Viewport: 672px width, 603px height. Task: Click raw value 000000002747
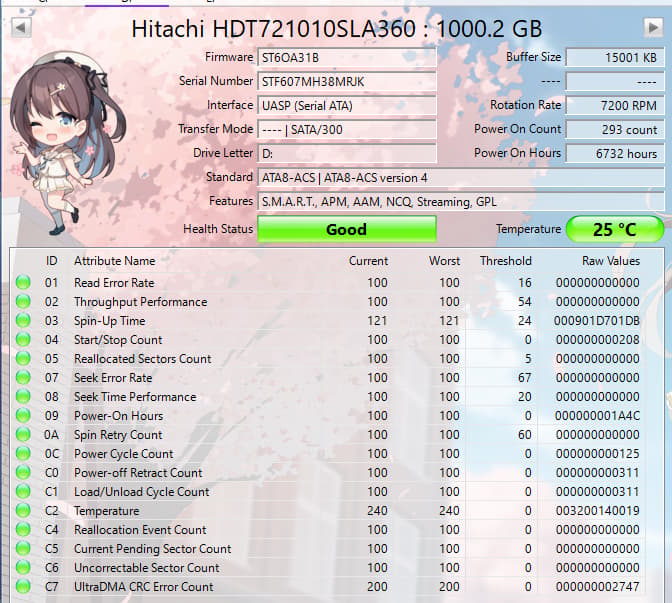597,587
